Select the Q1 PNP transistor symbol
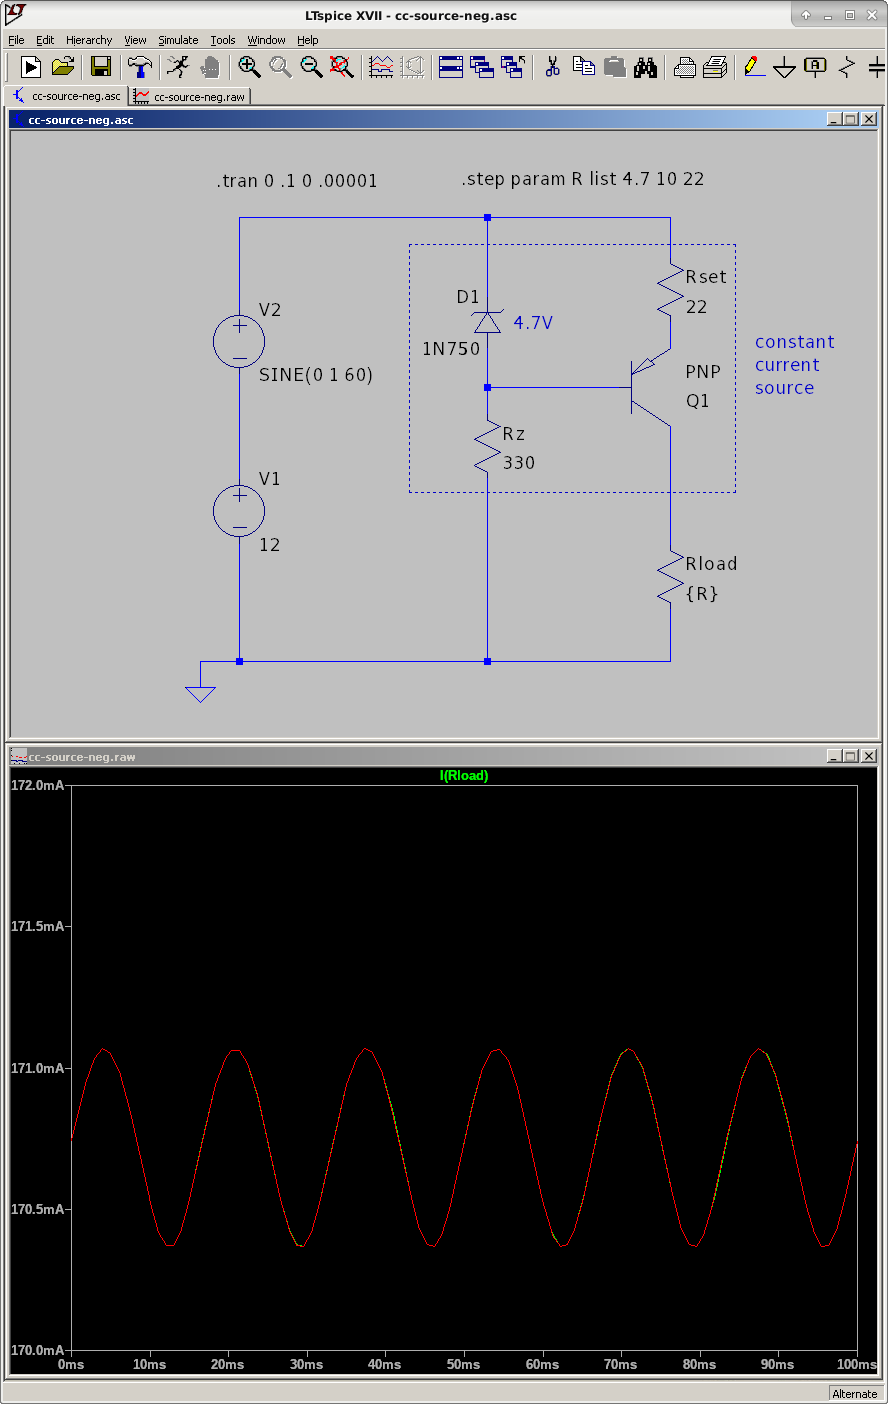This screenshot has height=1404, width=888. coord(649,385)
